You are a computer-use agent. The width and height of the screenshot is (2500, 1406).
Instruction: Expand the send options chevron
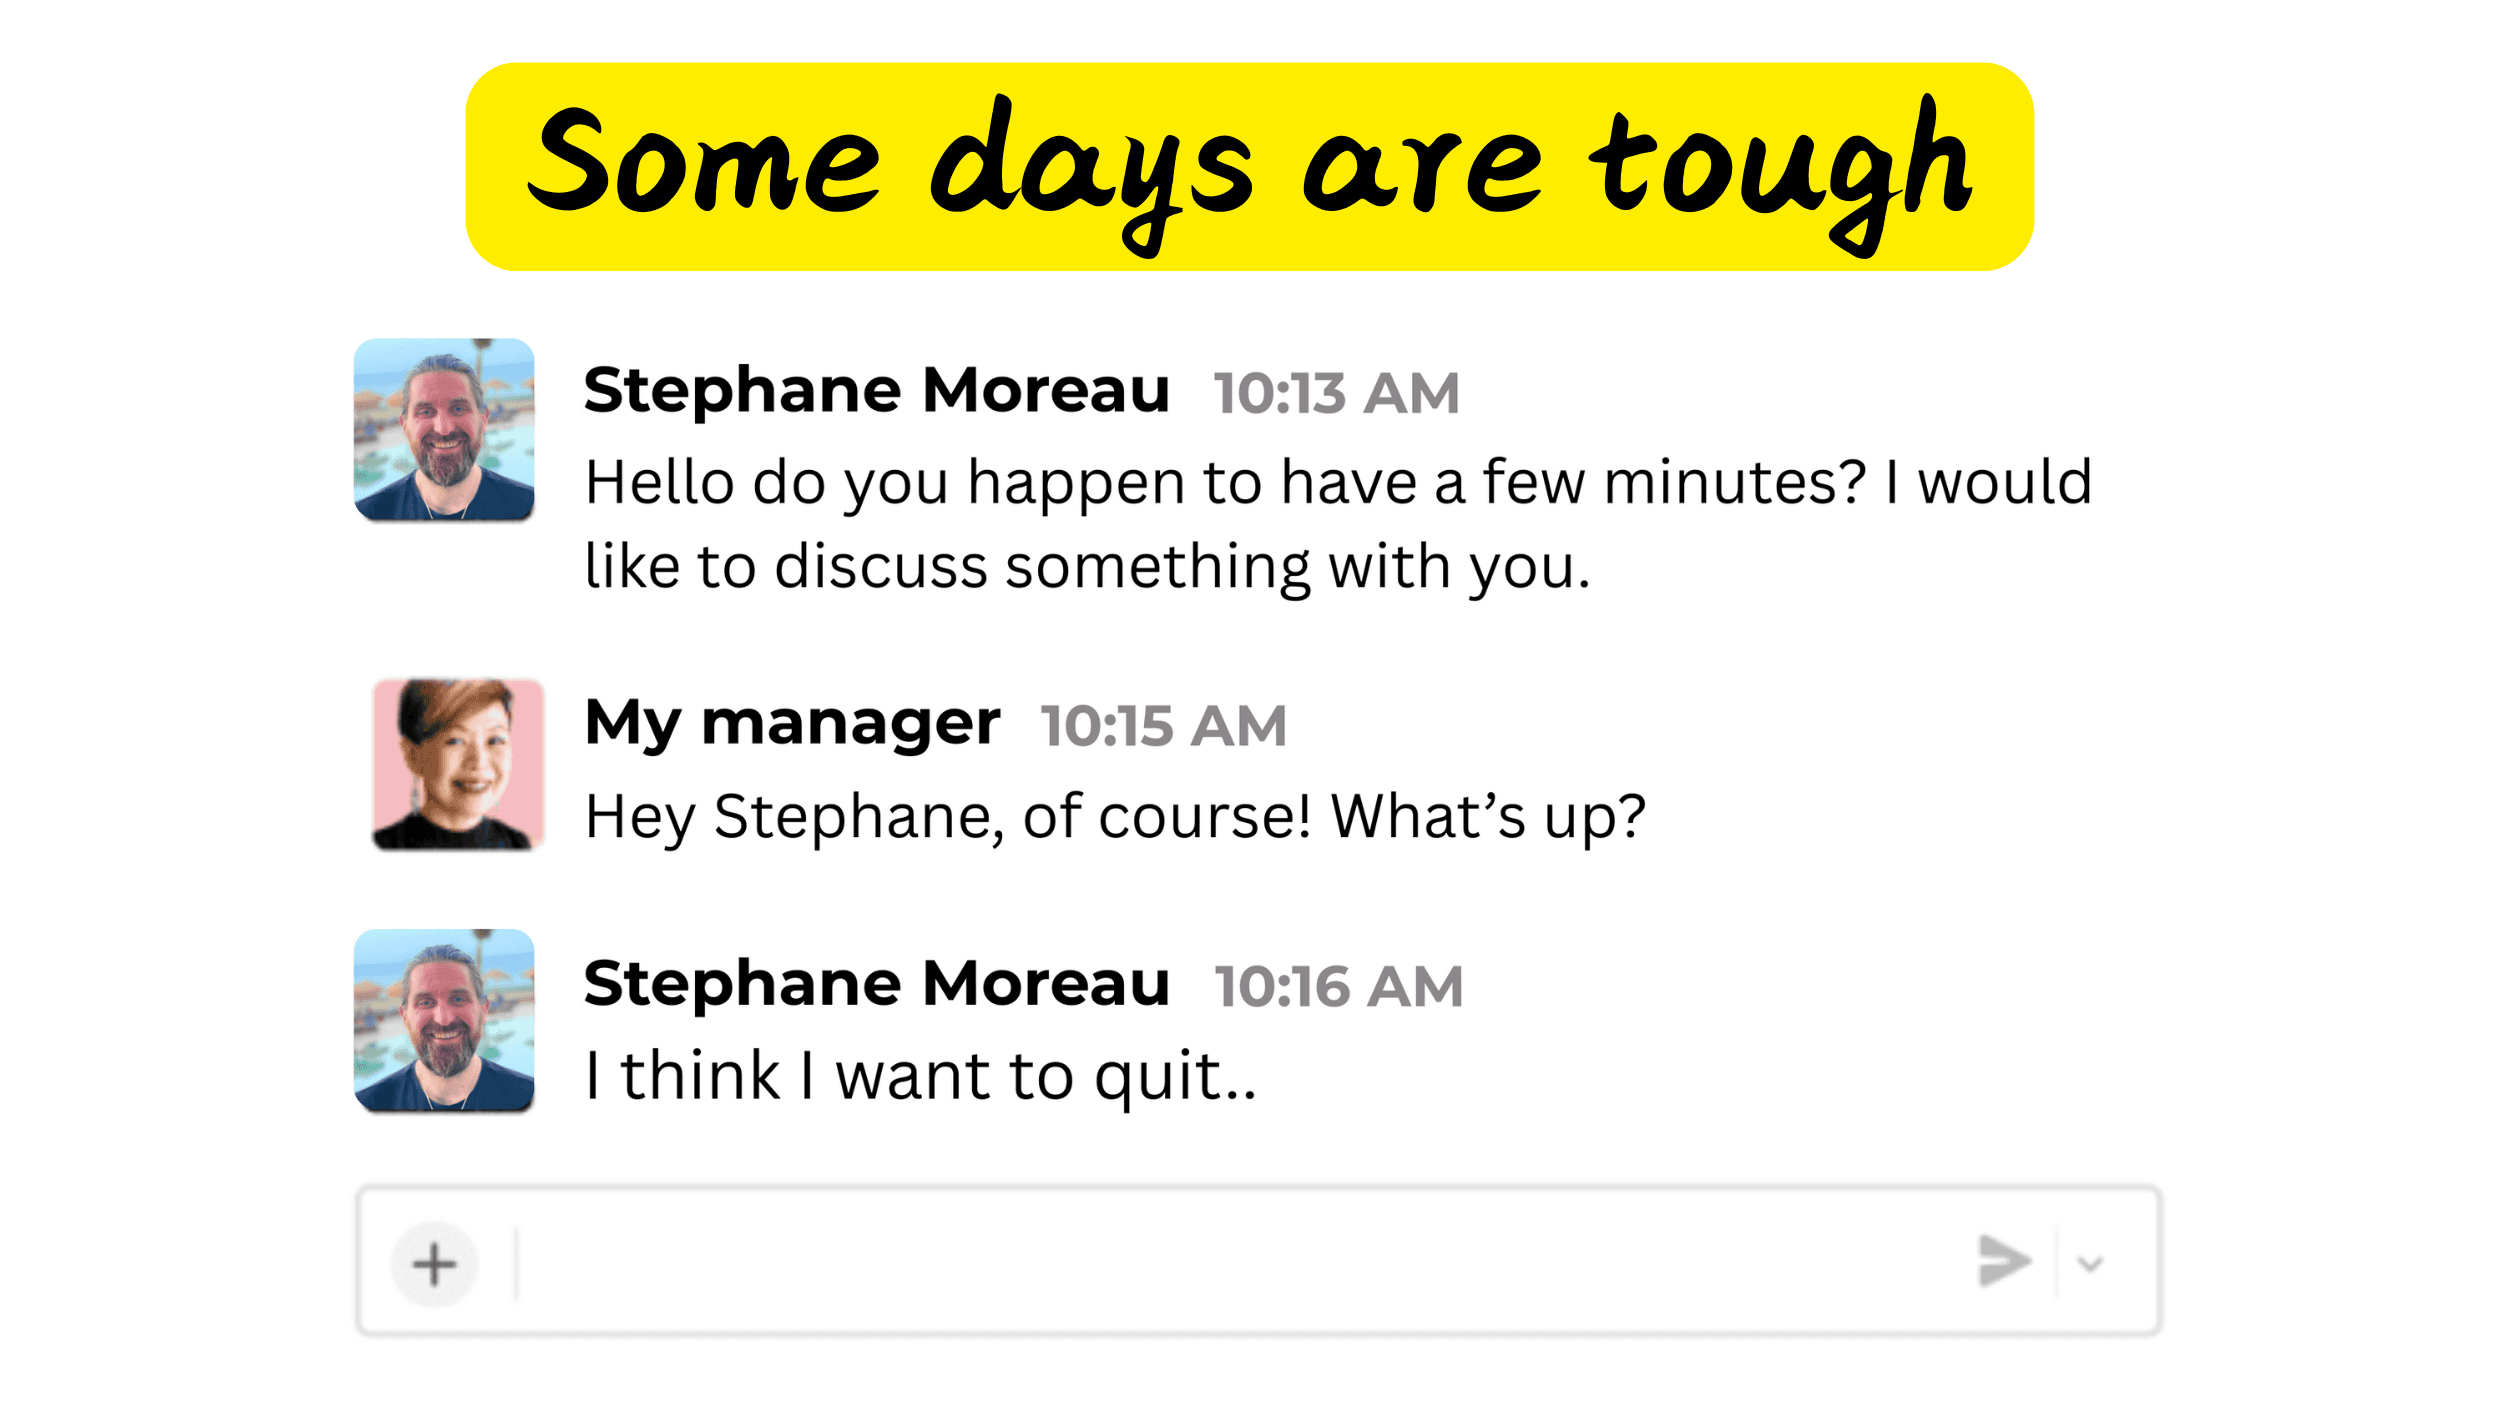click(x=2090, y=1264)
